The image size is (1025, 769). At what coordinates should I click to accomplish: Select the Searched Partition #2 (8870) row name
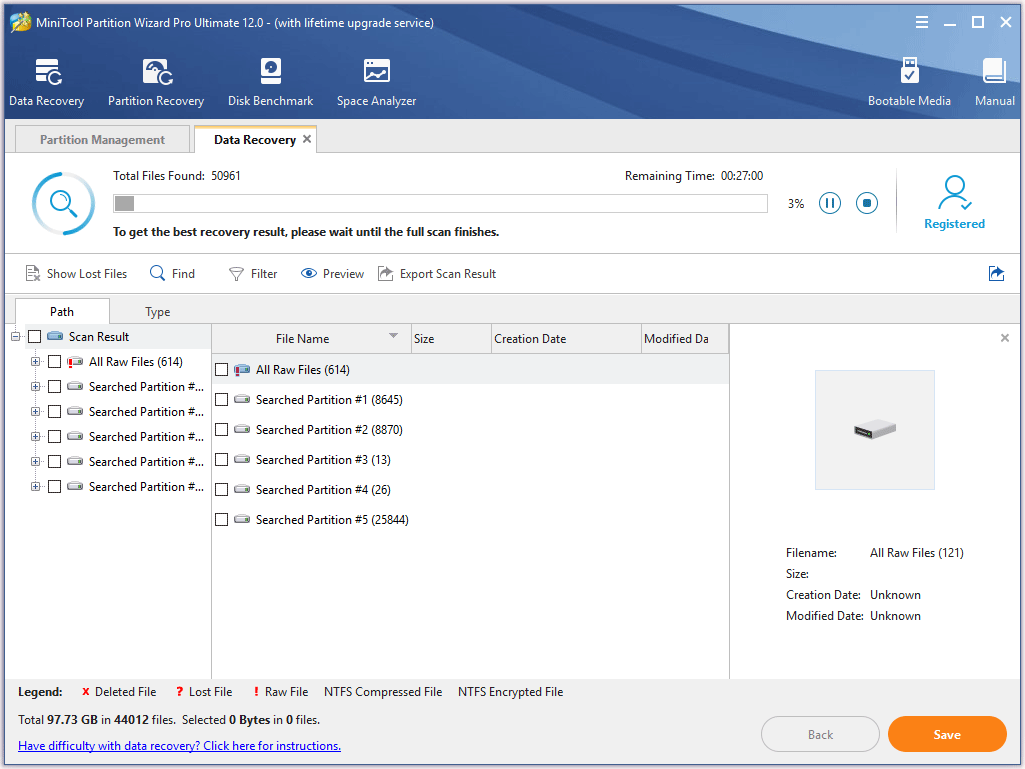(329, 430)
